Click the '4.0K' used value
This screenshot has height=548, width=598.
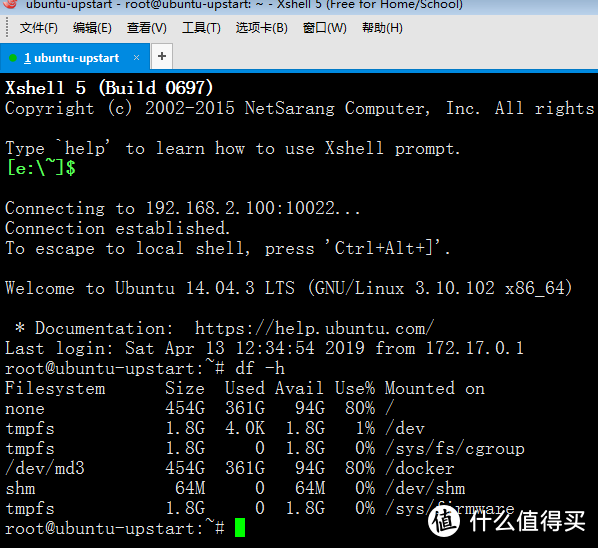pos(245,428)
